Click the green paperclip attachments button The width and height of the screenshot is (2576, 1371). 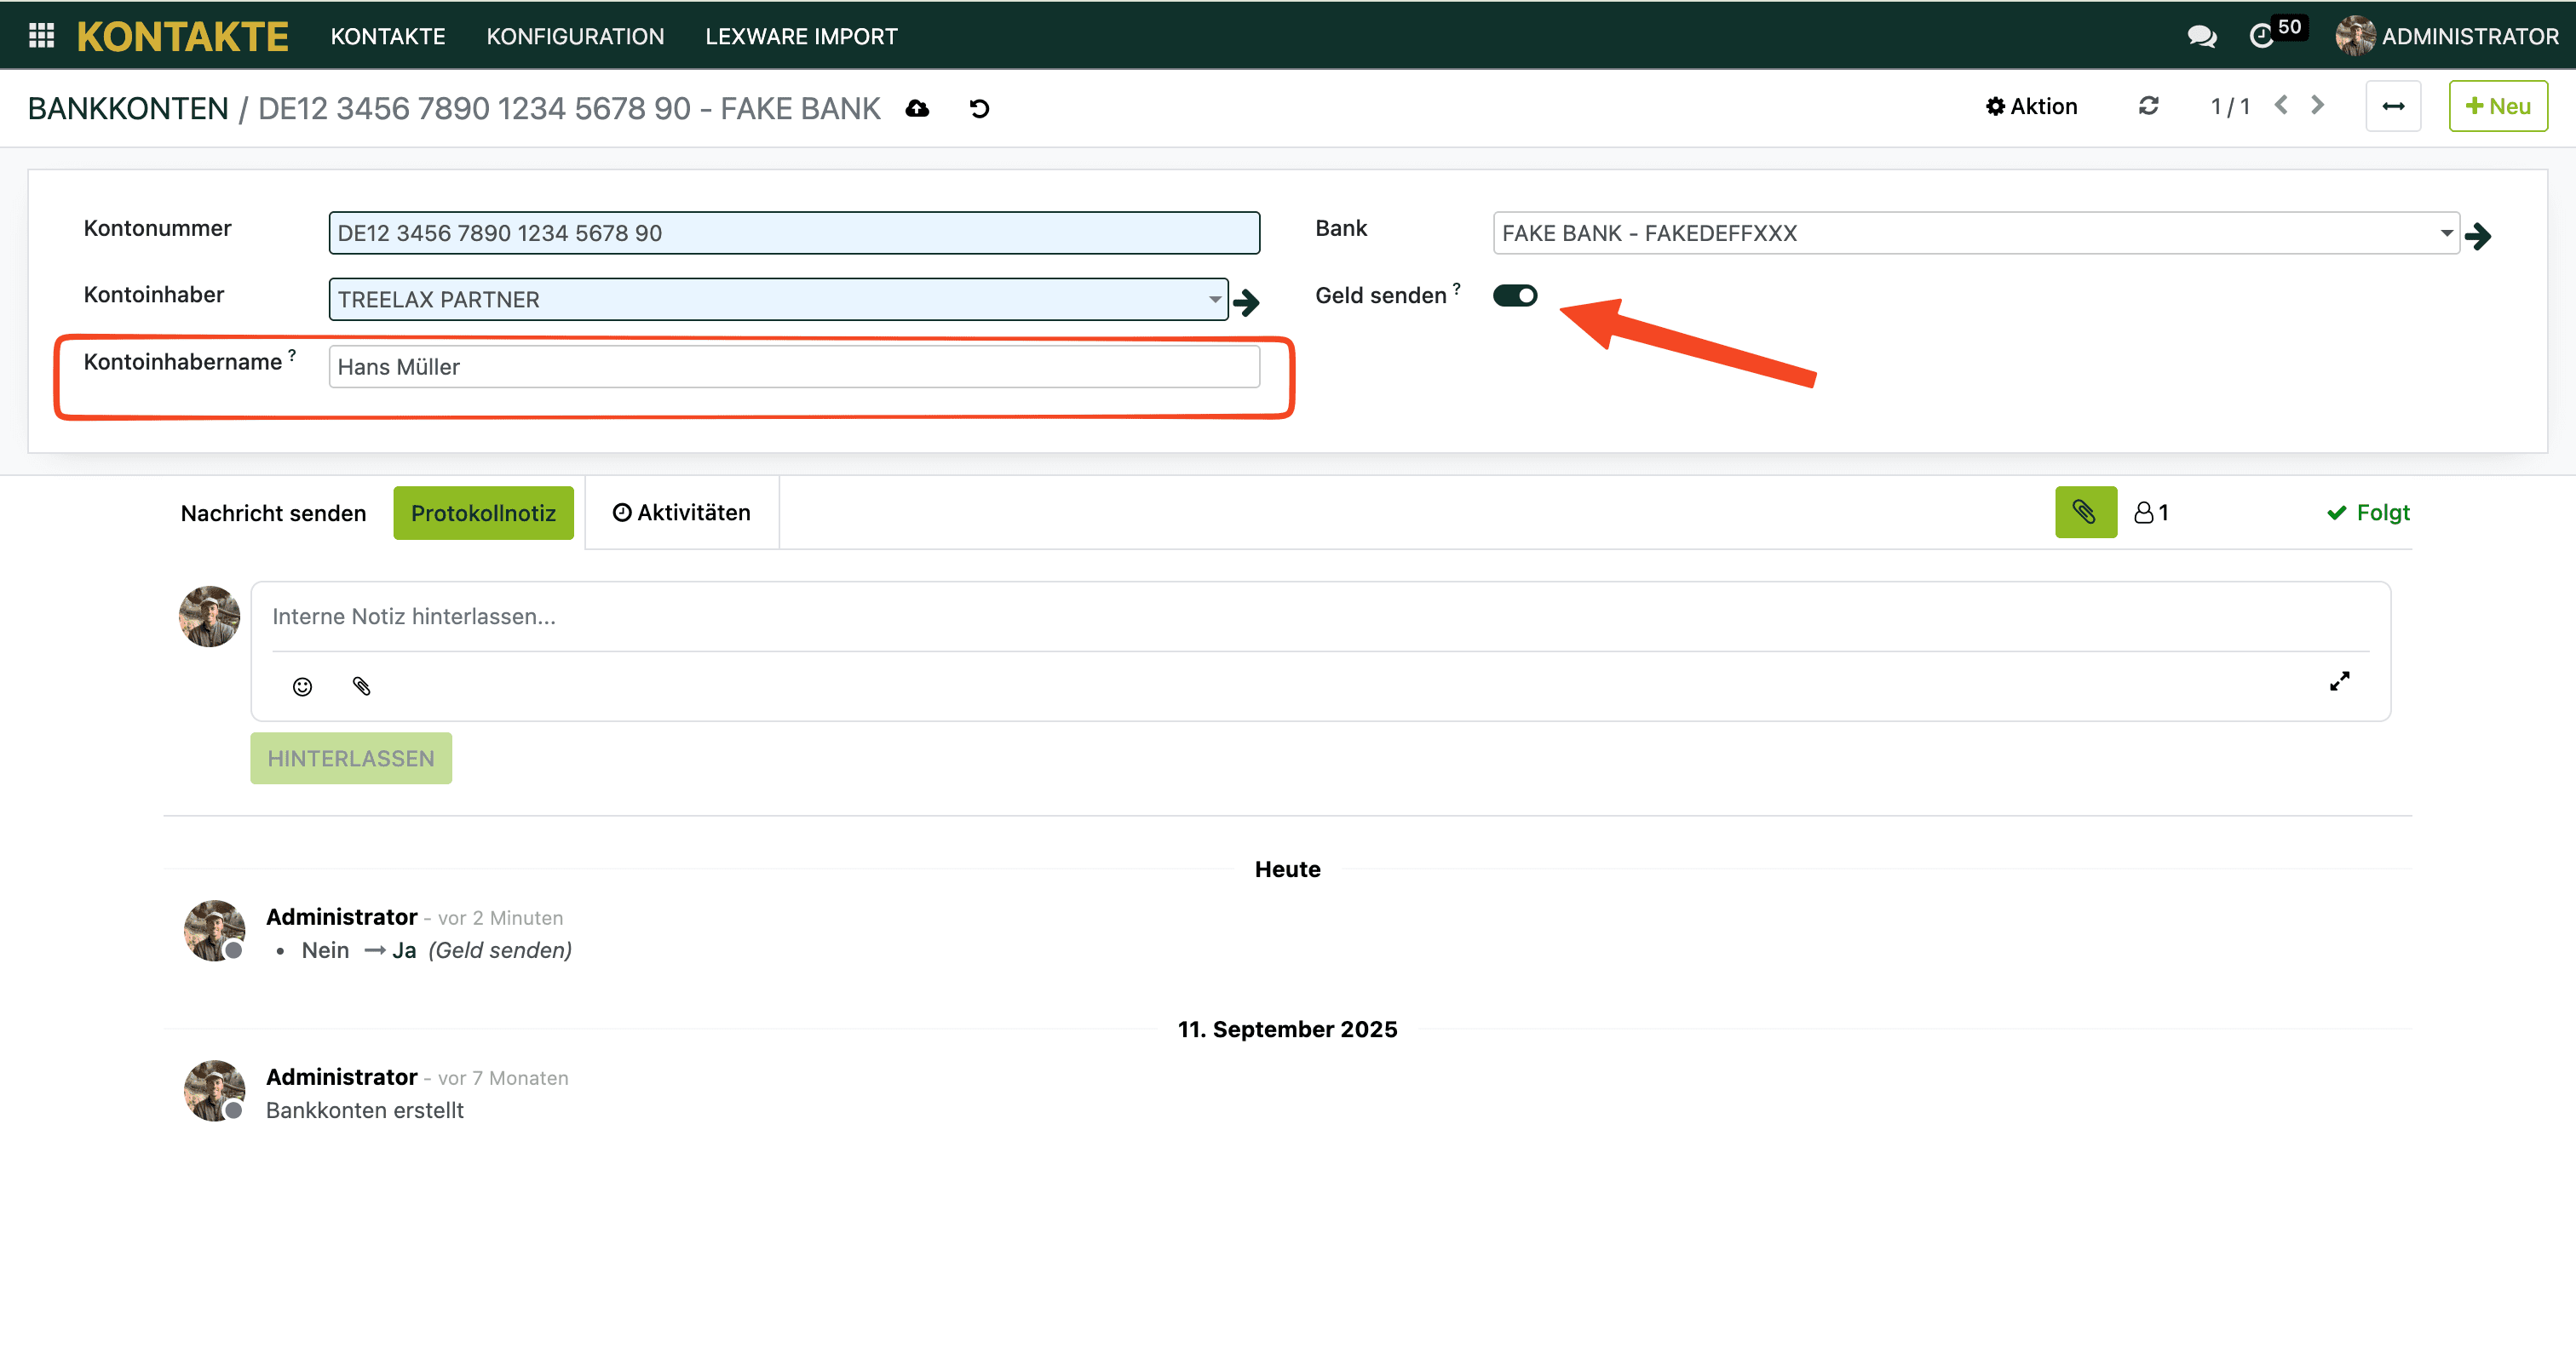point(2085,512)
